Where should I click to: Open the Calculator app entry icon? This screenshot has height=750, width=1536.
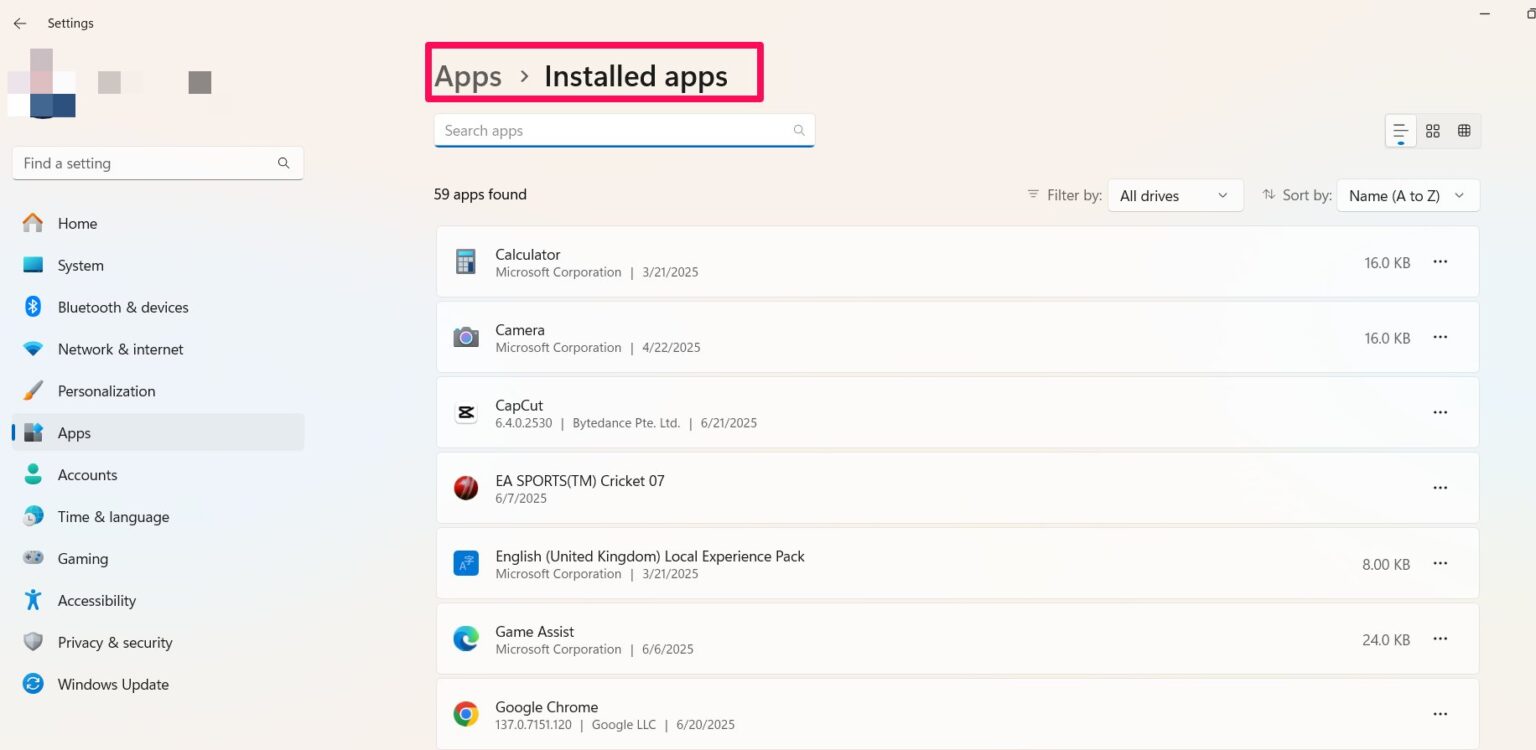[x=465, y=261]
